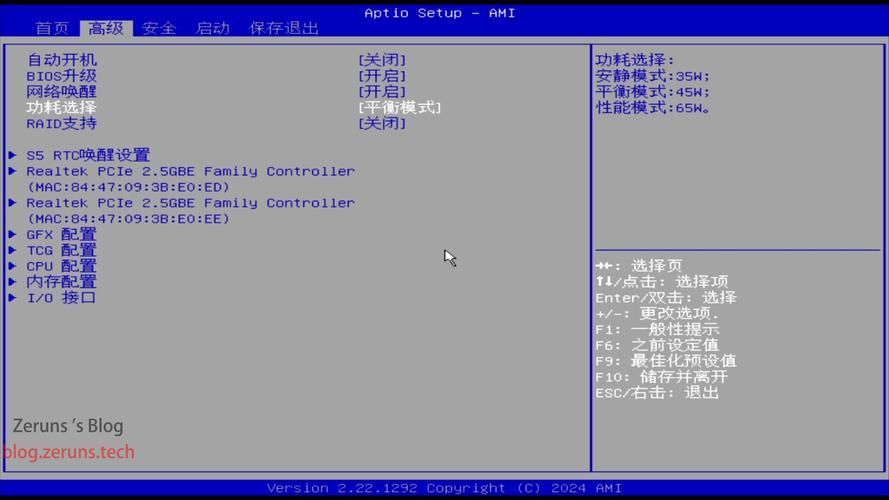The image size is (889, 500).
Task: Click the arrow beside I/O 接口
Action: click(12, 298)
